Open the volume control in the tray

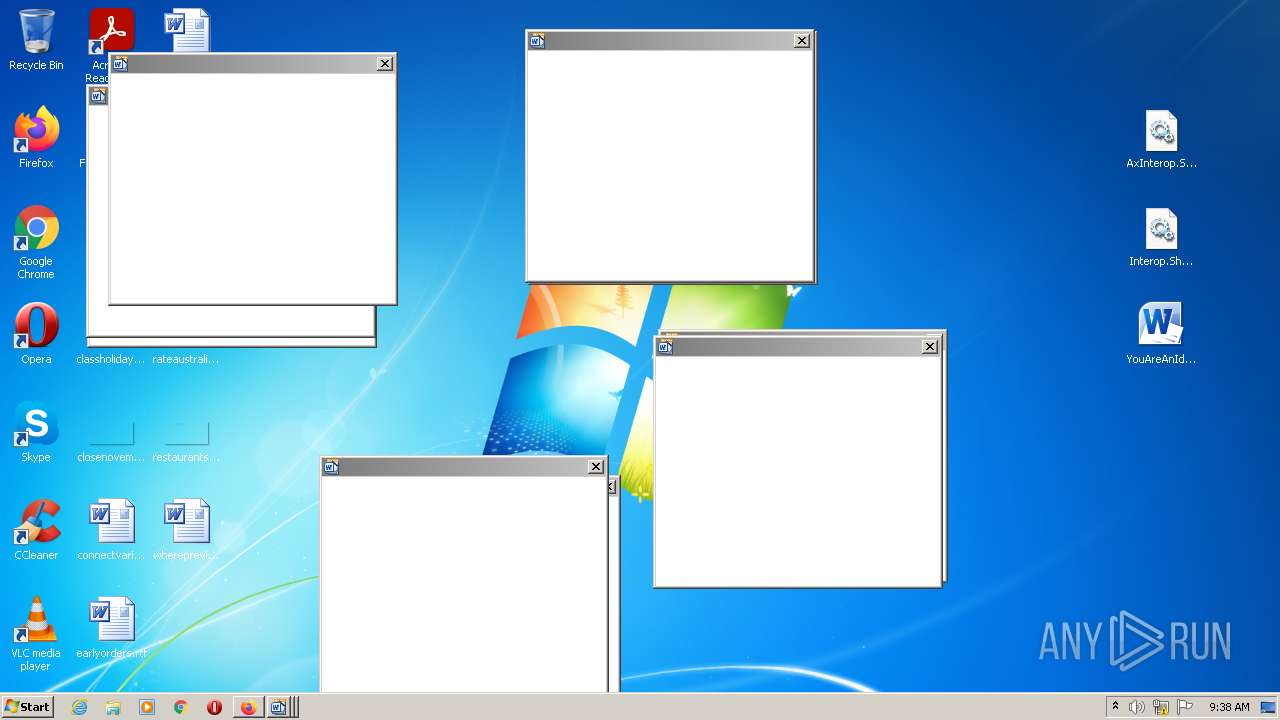point(1137,707)
